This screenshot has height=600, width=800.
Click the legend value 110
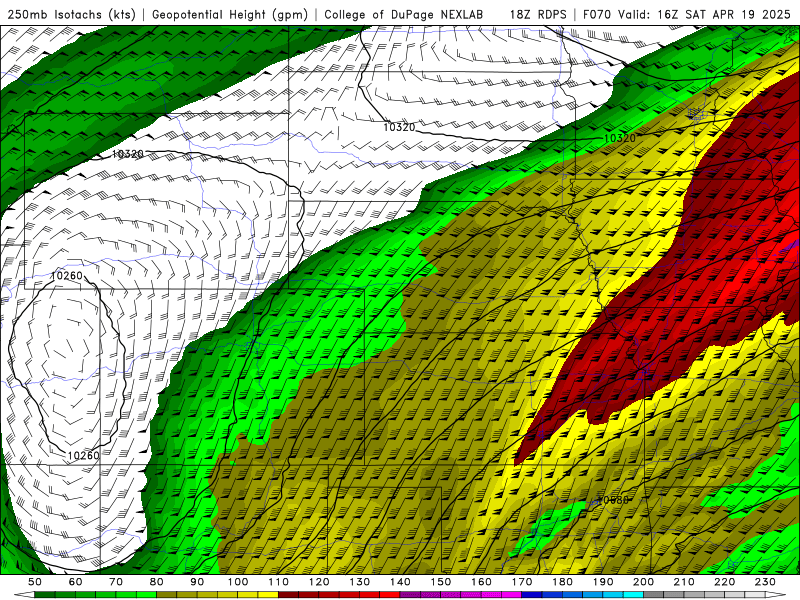pos(279,582)
